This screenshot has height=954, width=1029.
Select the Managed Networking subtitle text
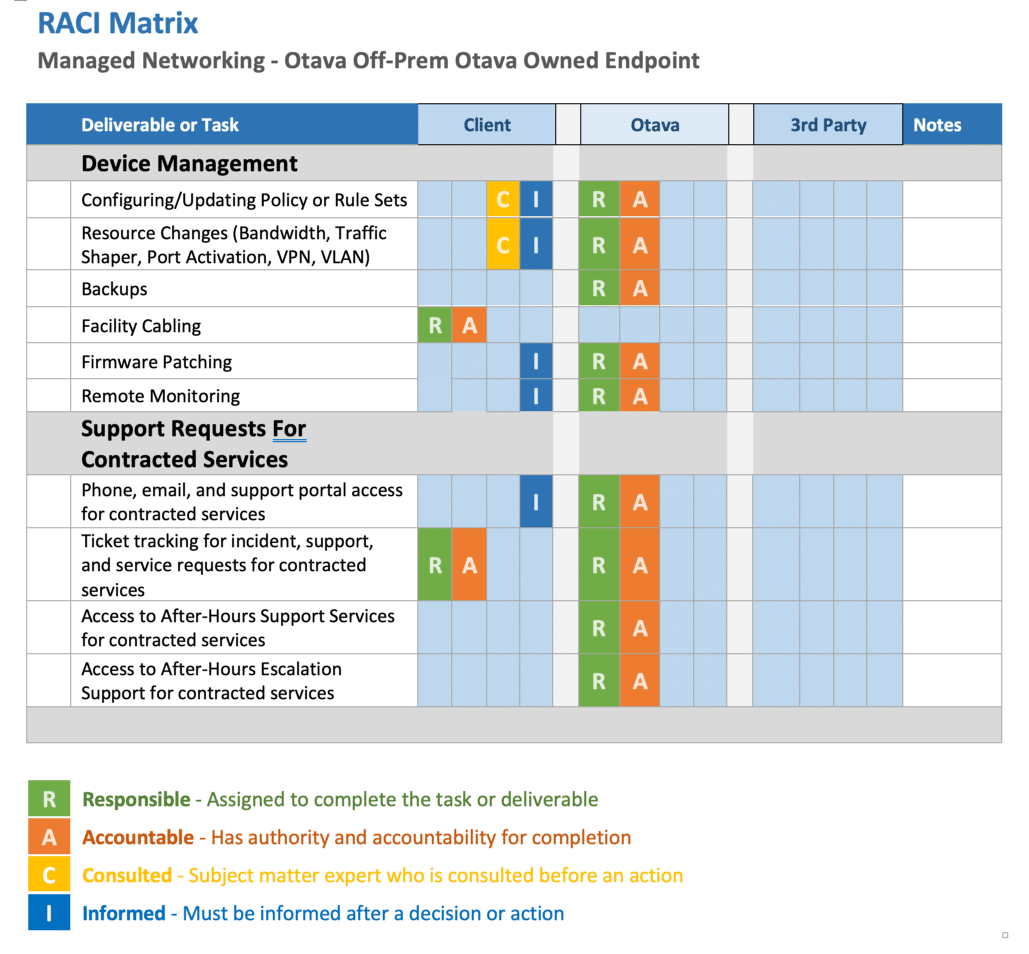(x=368, y=60)
